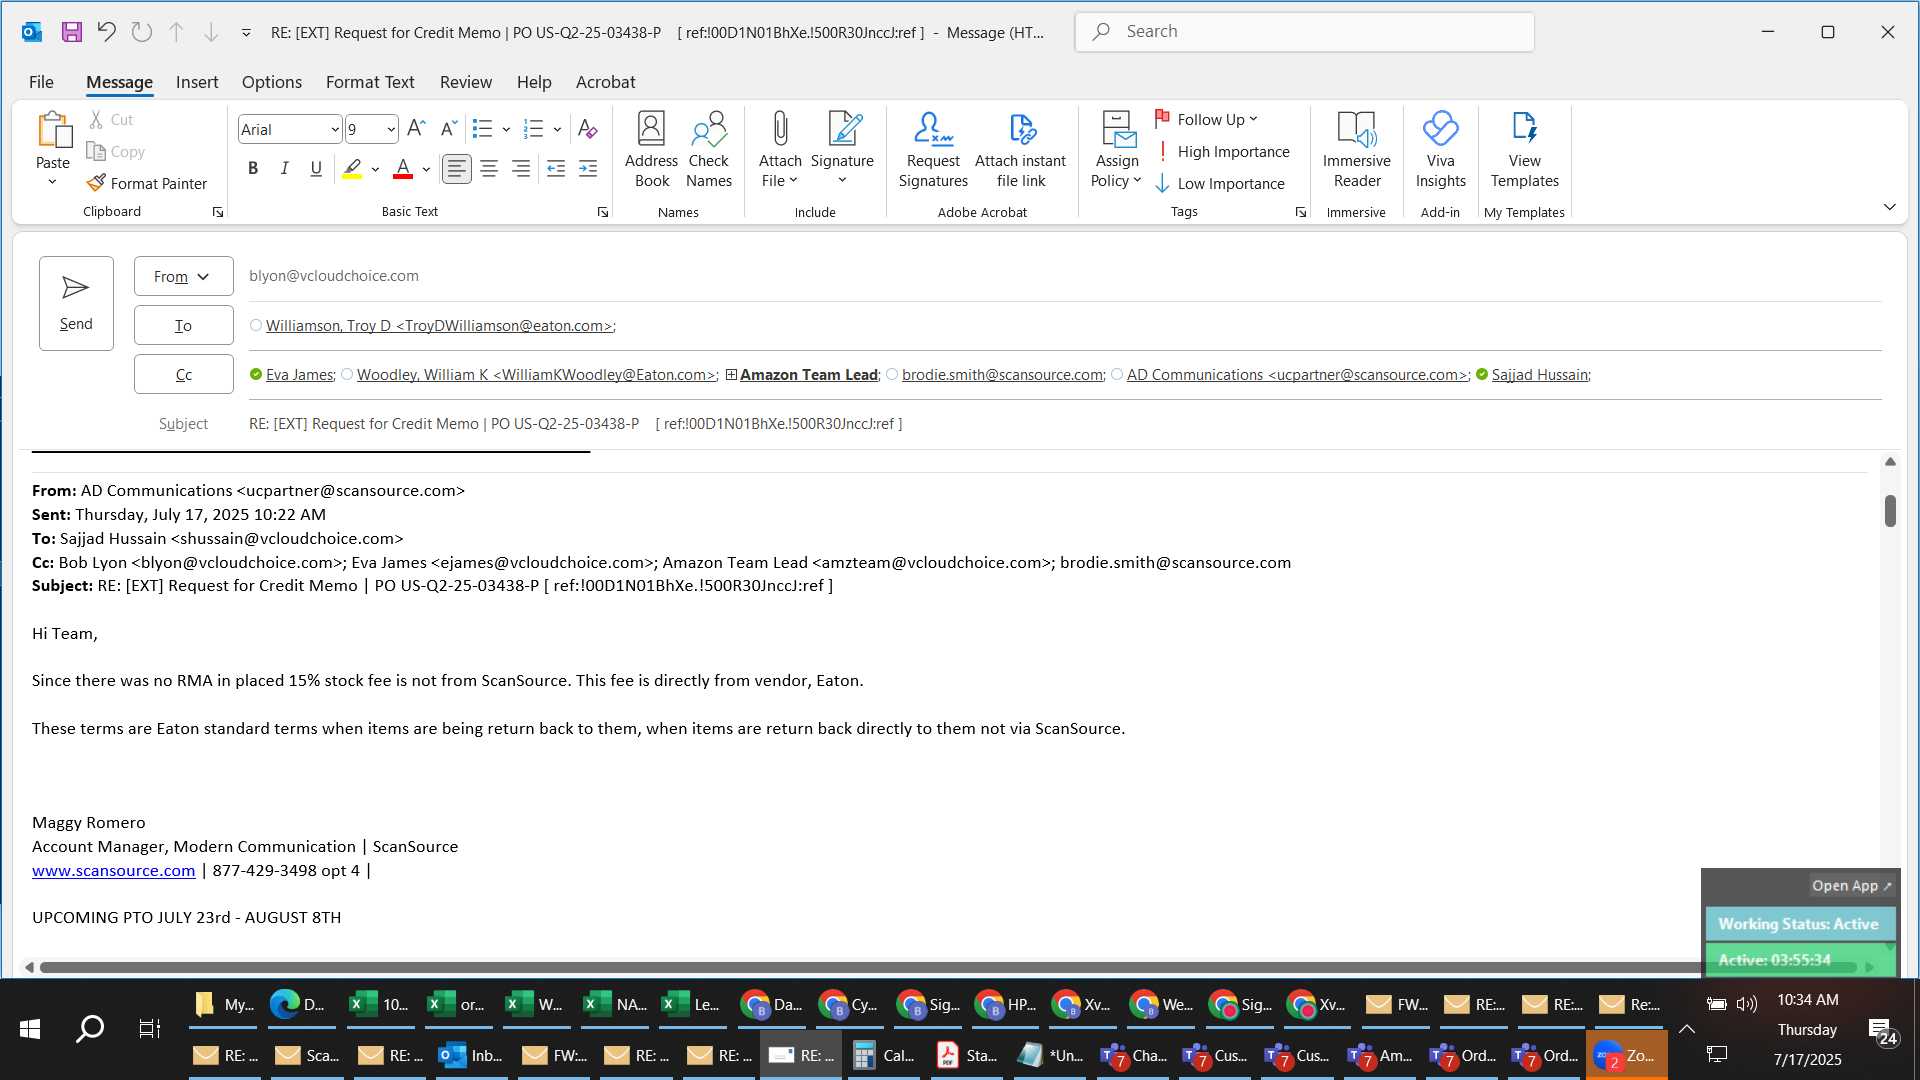
Task: Click the To recipients button
Action: coord(184,325)
